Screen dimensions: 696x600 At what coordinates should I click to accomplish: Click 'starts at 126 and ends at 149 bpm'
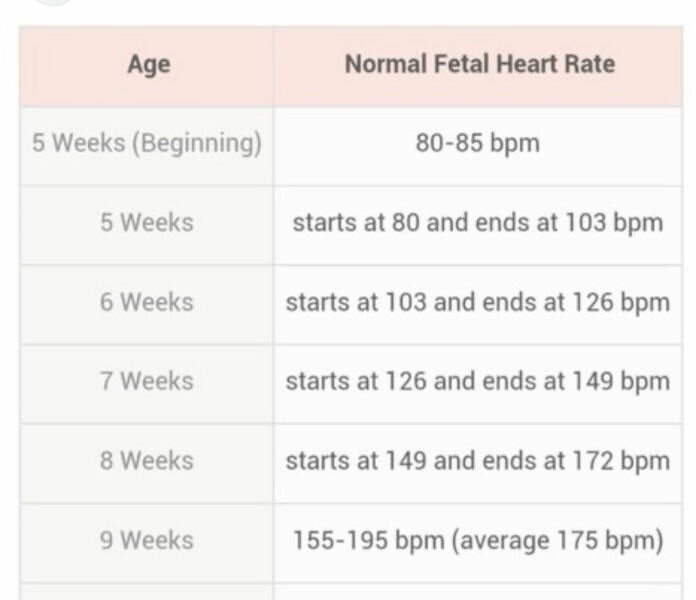478,381
